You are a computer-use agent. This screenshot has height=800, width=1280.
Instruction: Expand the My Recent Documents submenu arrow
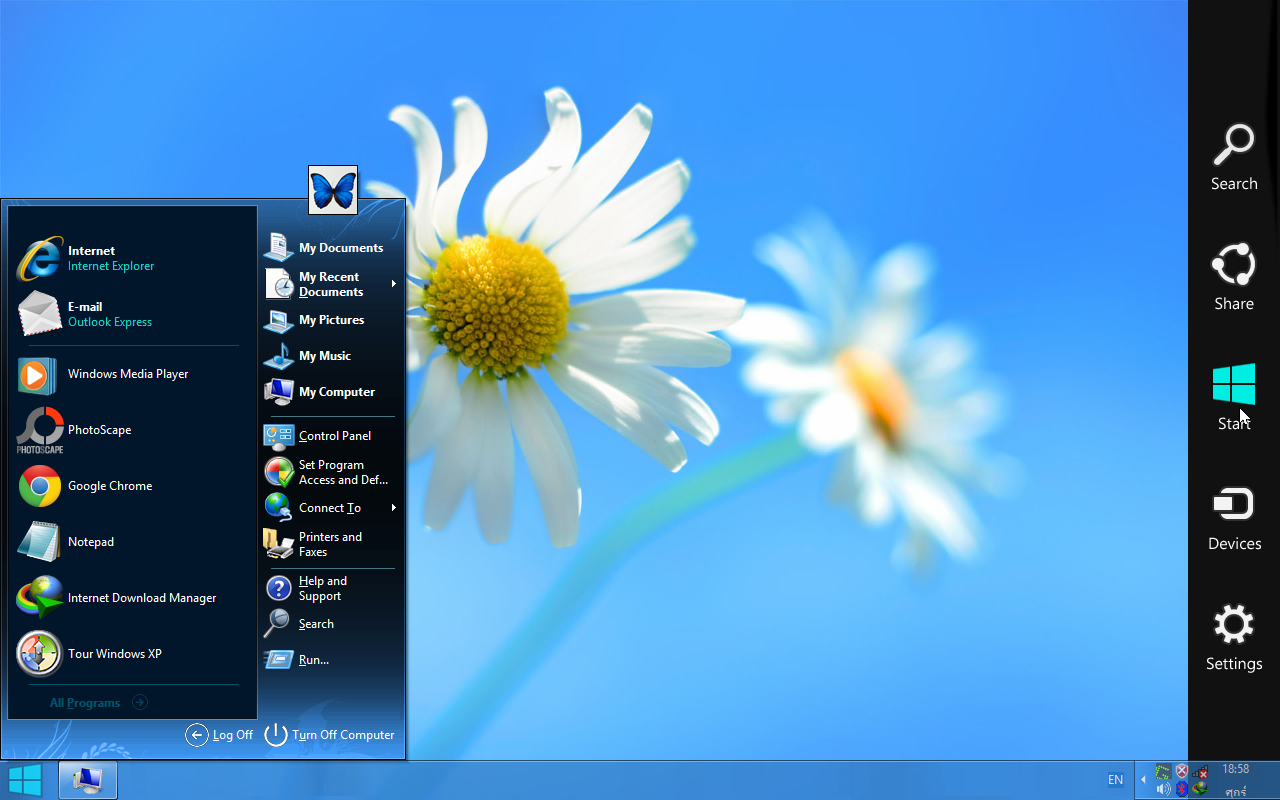pos(394,284)
